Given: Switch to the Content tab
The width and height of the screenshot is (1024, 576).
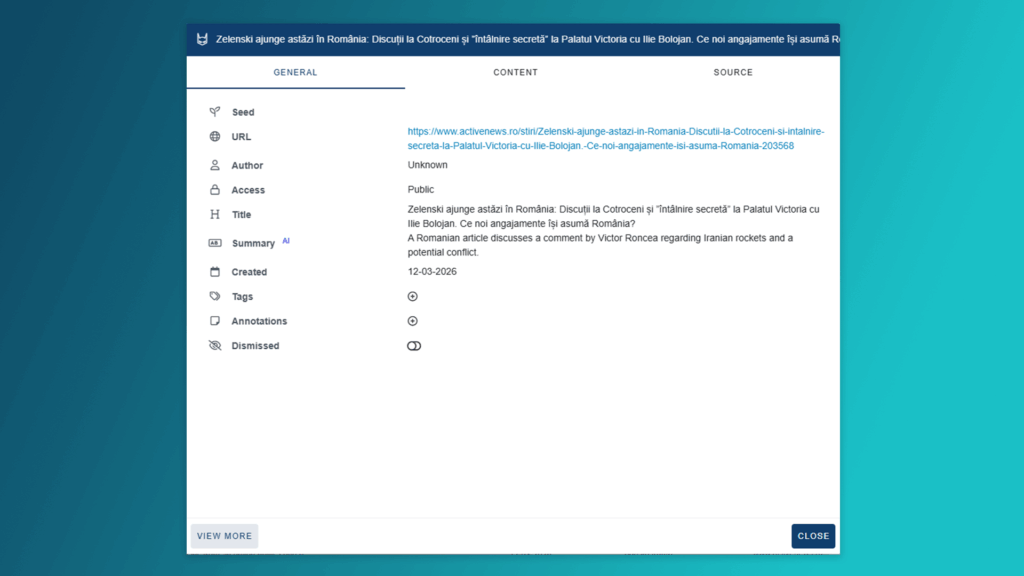Looking at the screenshot, I should click(515, 73).
